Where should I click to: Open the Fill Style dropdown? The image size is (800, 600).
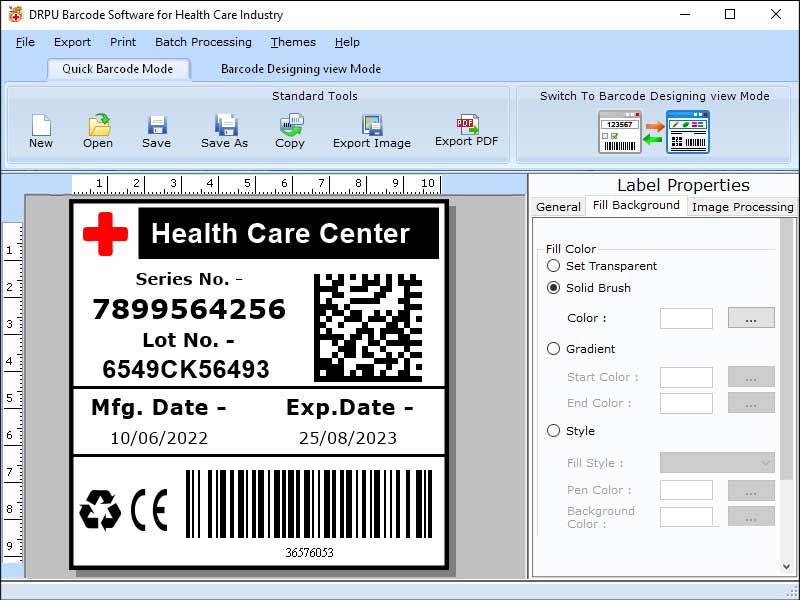coord(716,462)
